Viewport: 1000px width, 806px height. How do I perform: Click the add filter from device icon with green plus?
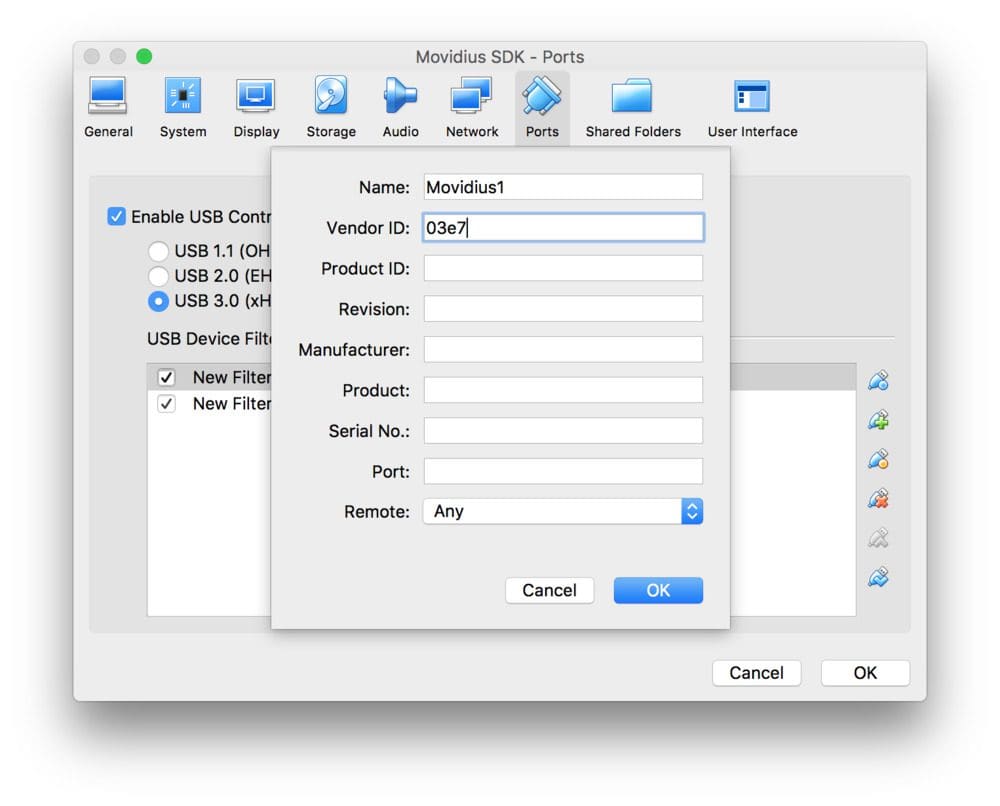(878, 420)
